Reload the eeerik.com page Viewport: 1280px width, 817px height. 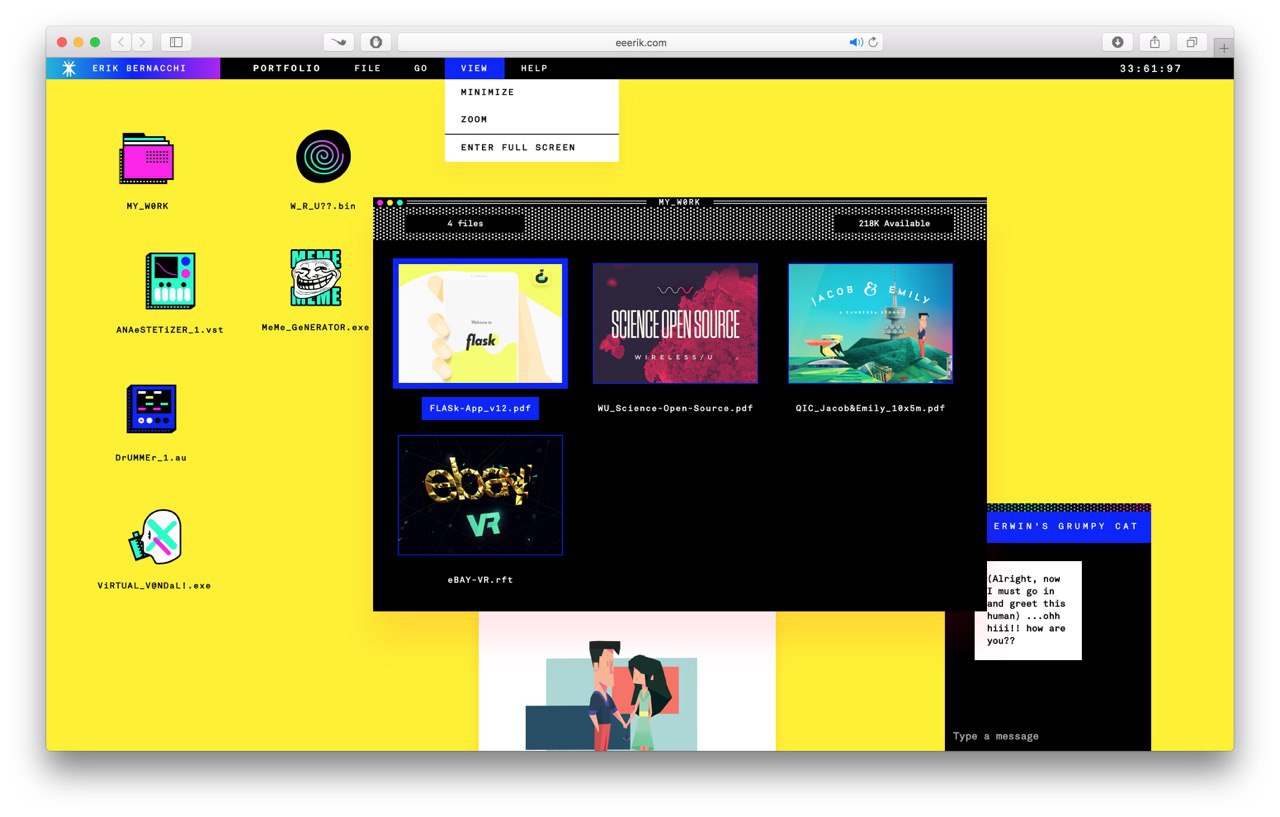pos(873,42)
